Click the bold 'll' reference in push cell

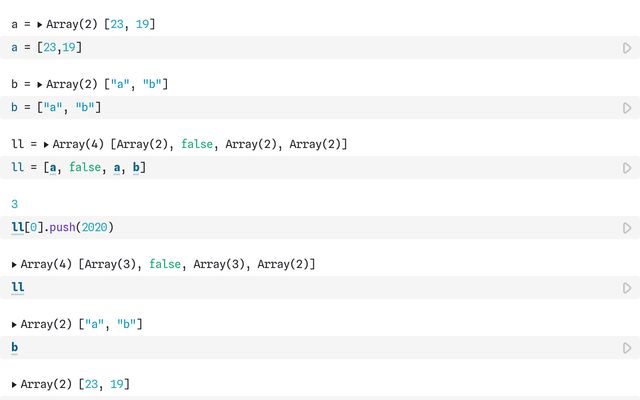[x=18, y=228]
